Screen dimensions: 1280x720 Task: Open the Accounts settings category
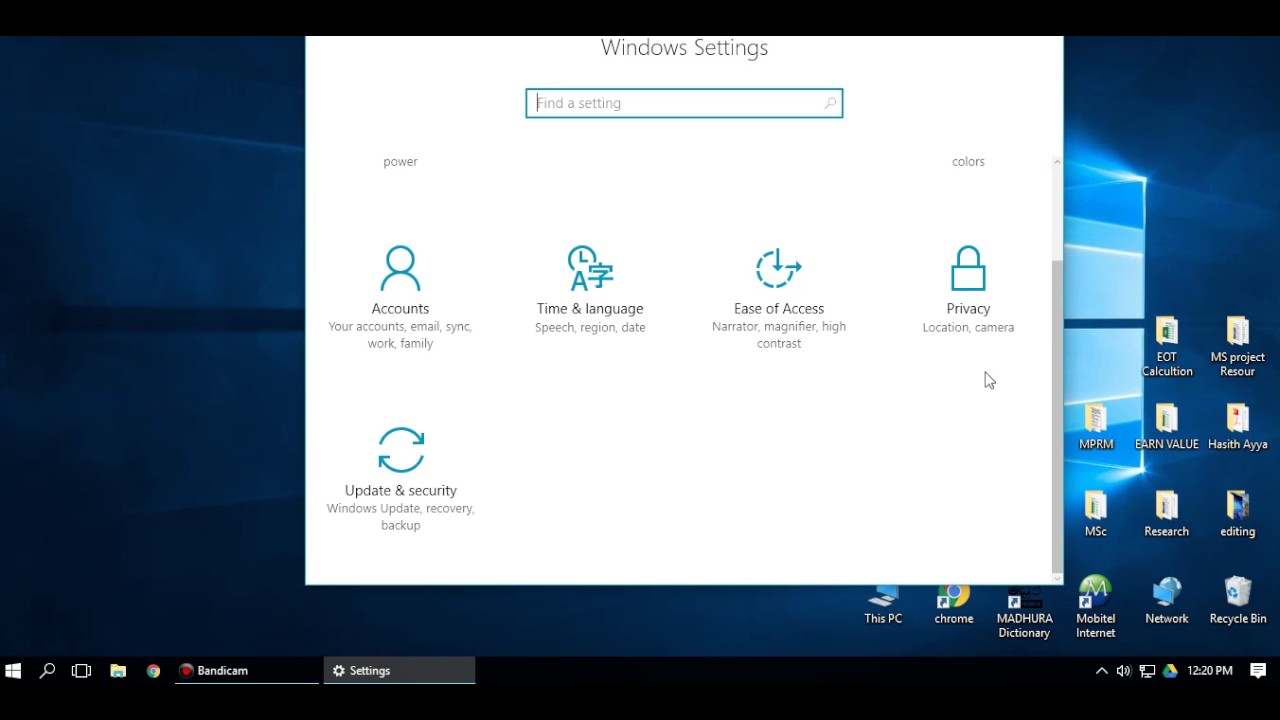[400, 297]
